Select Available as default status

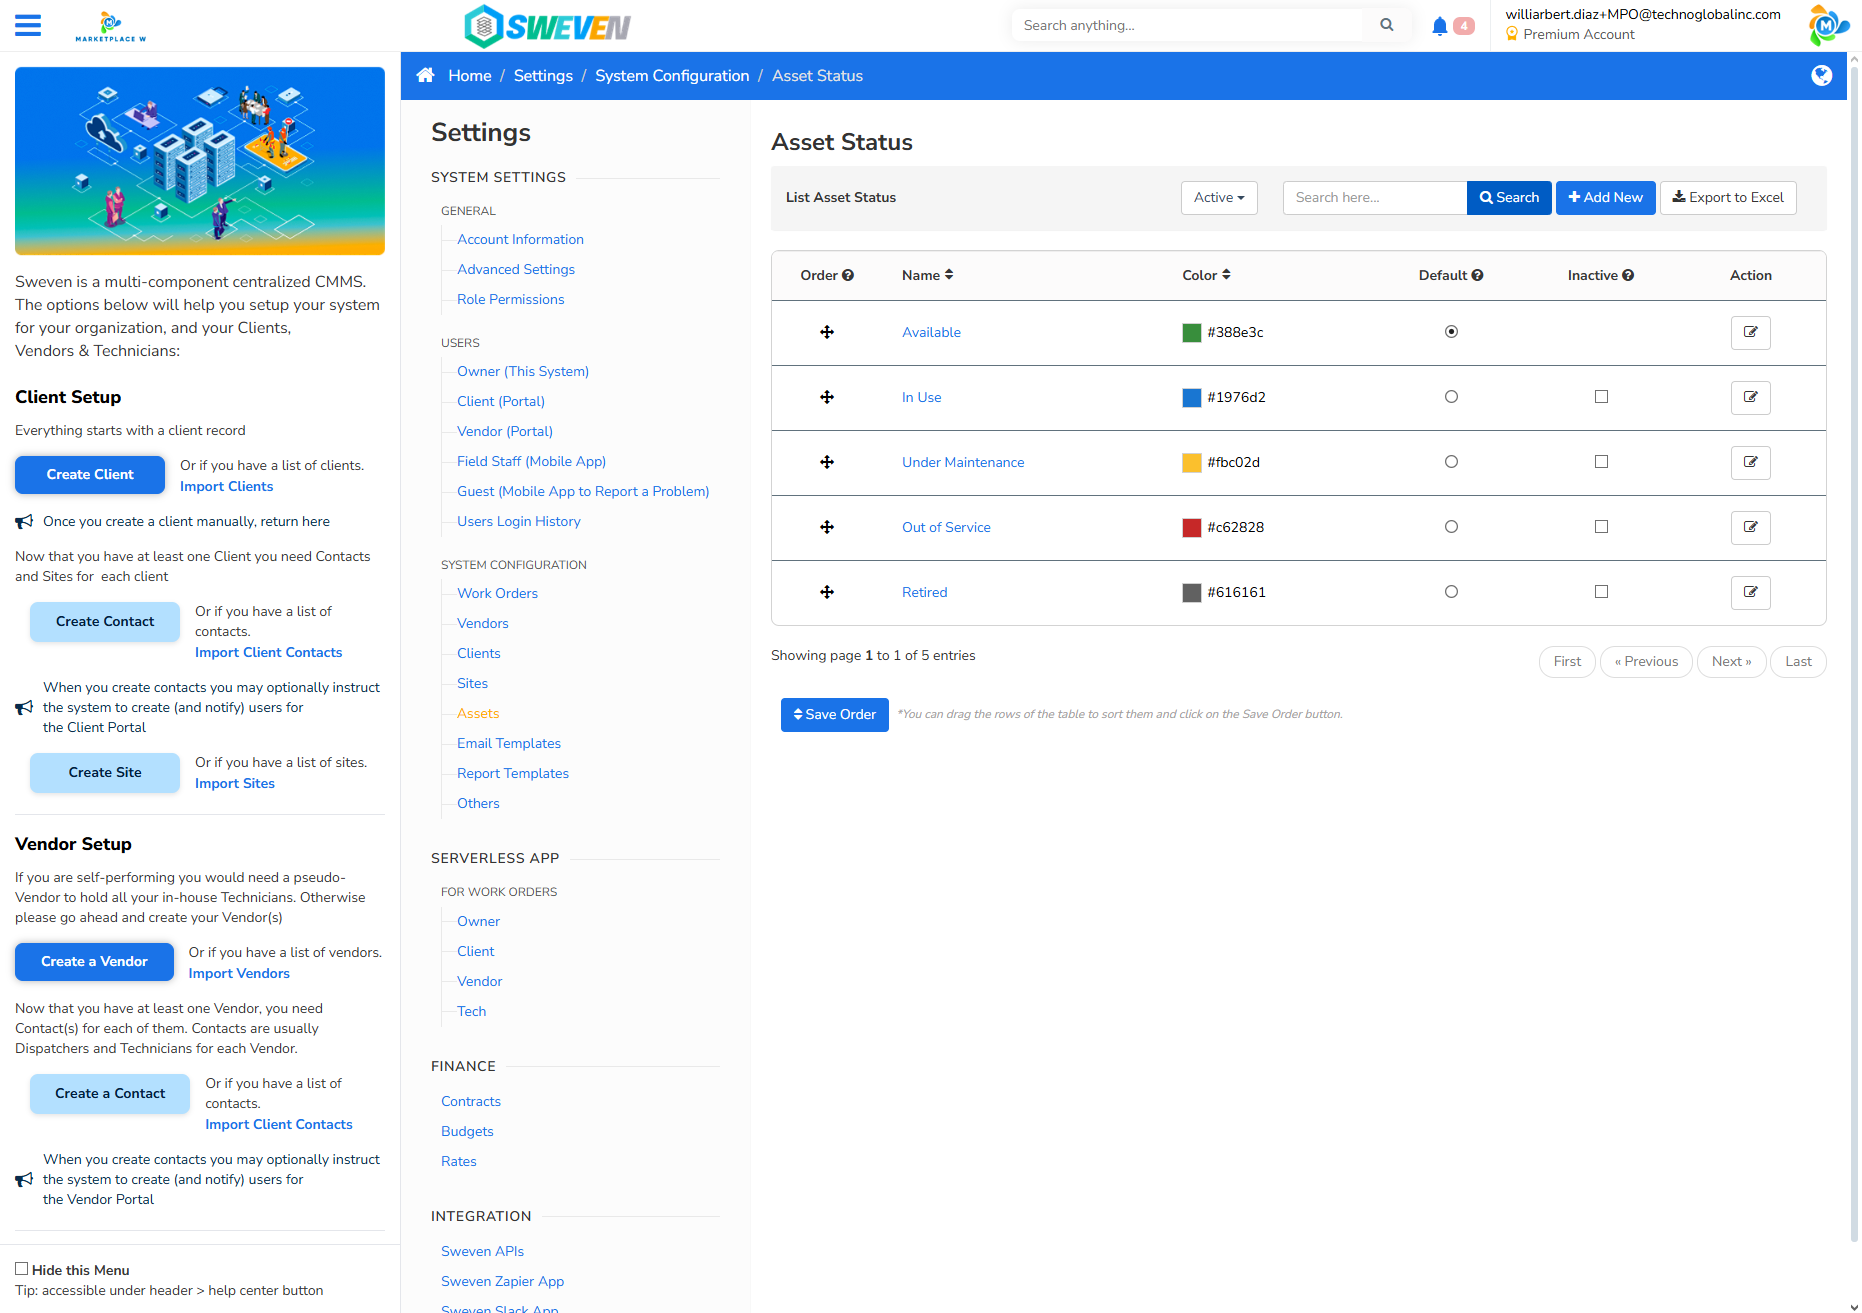pyautogui.click(x=1451, y=332)
